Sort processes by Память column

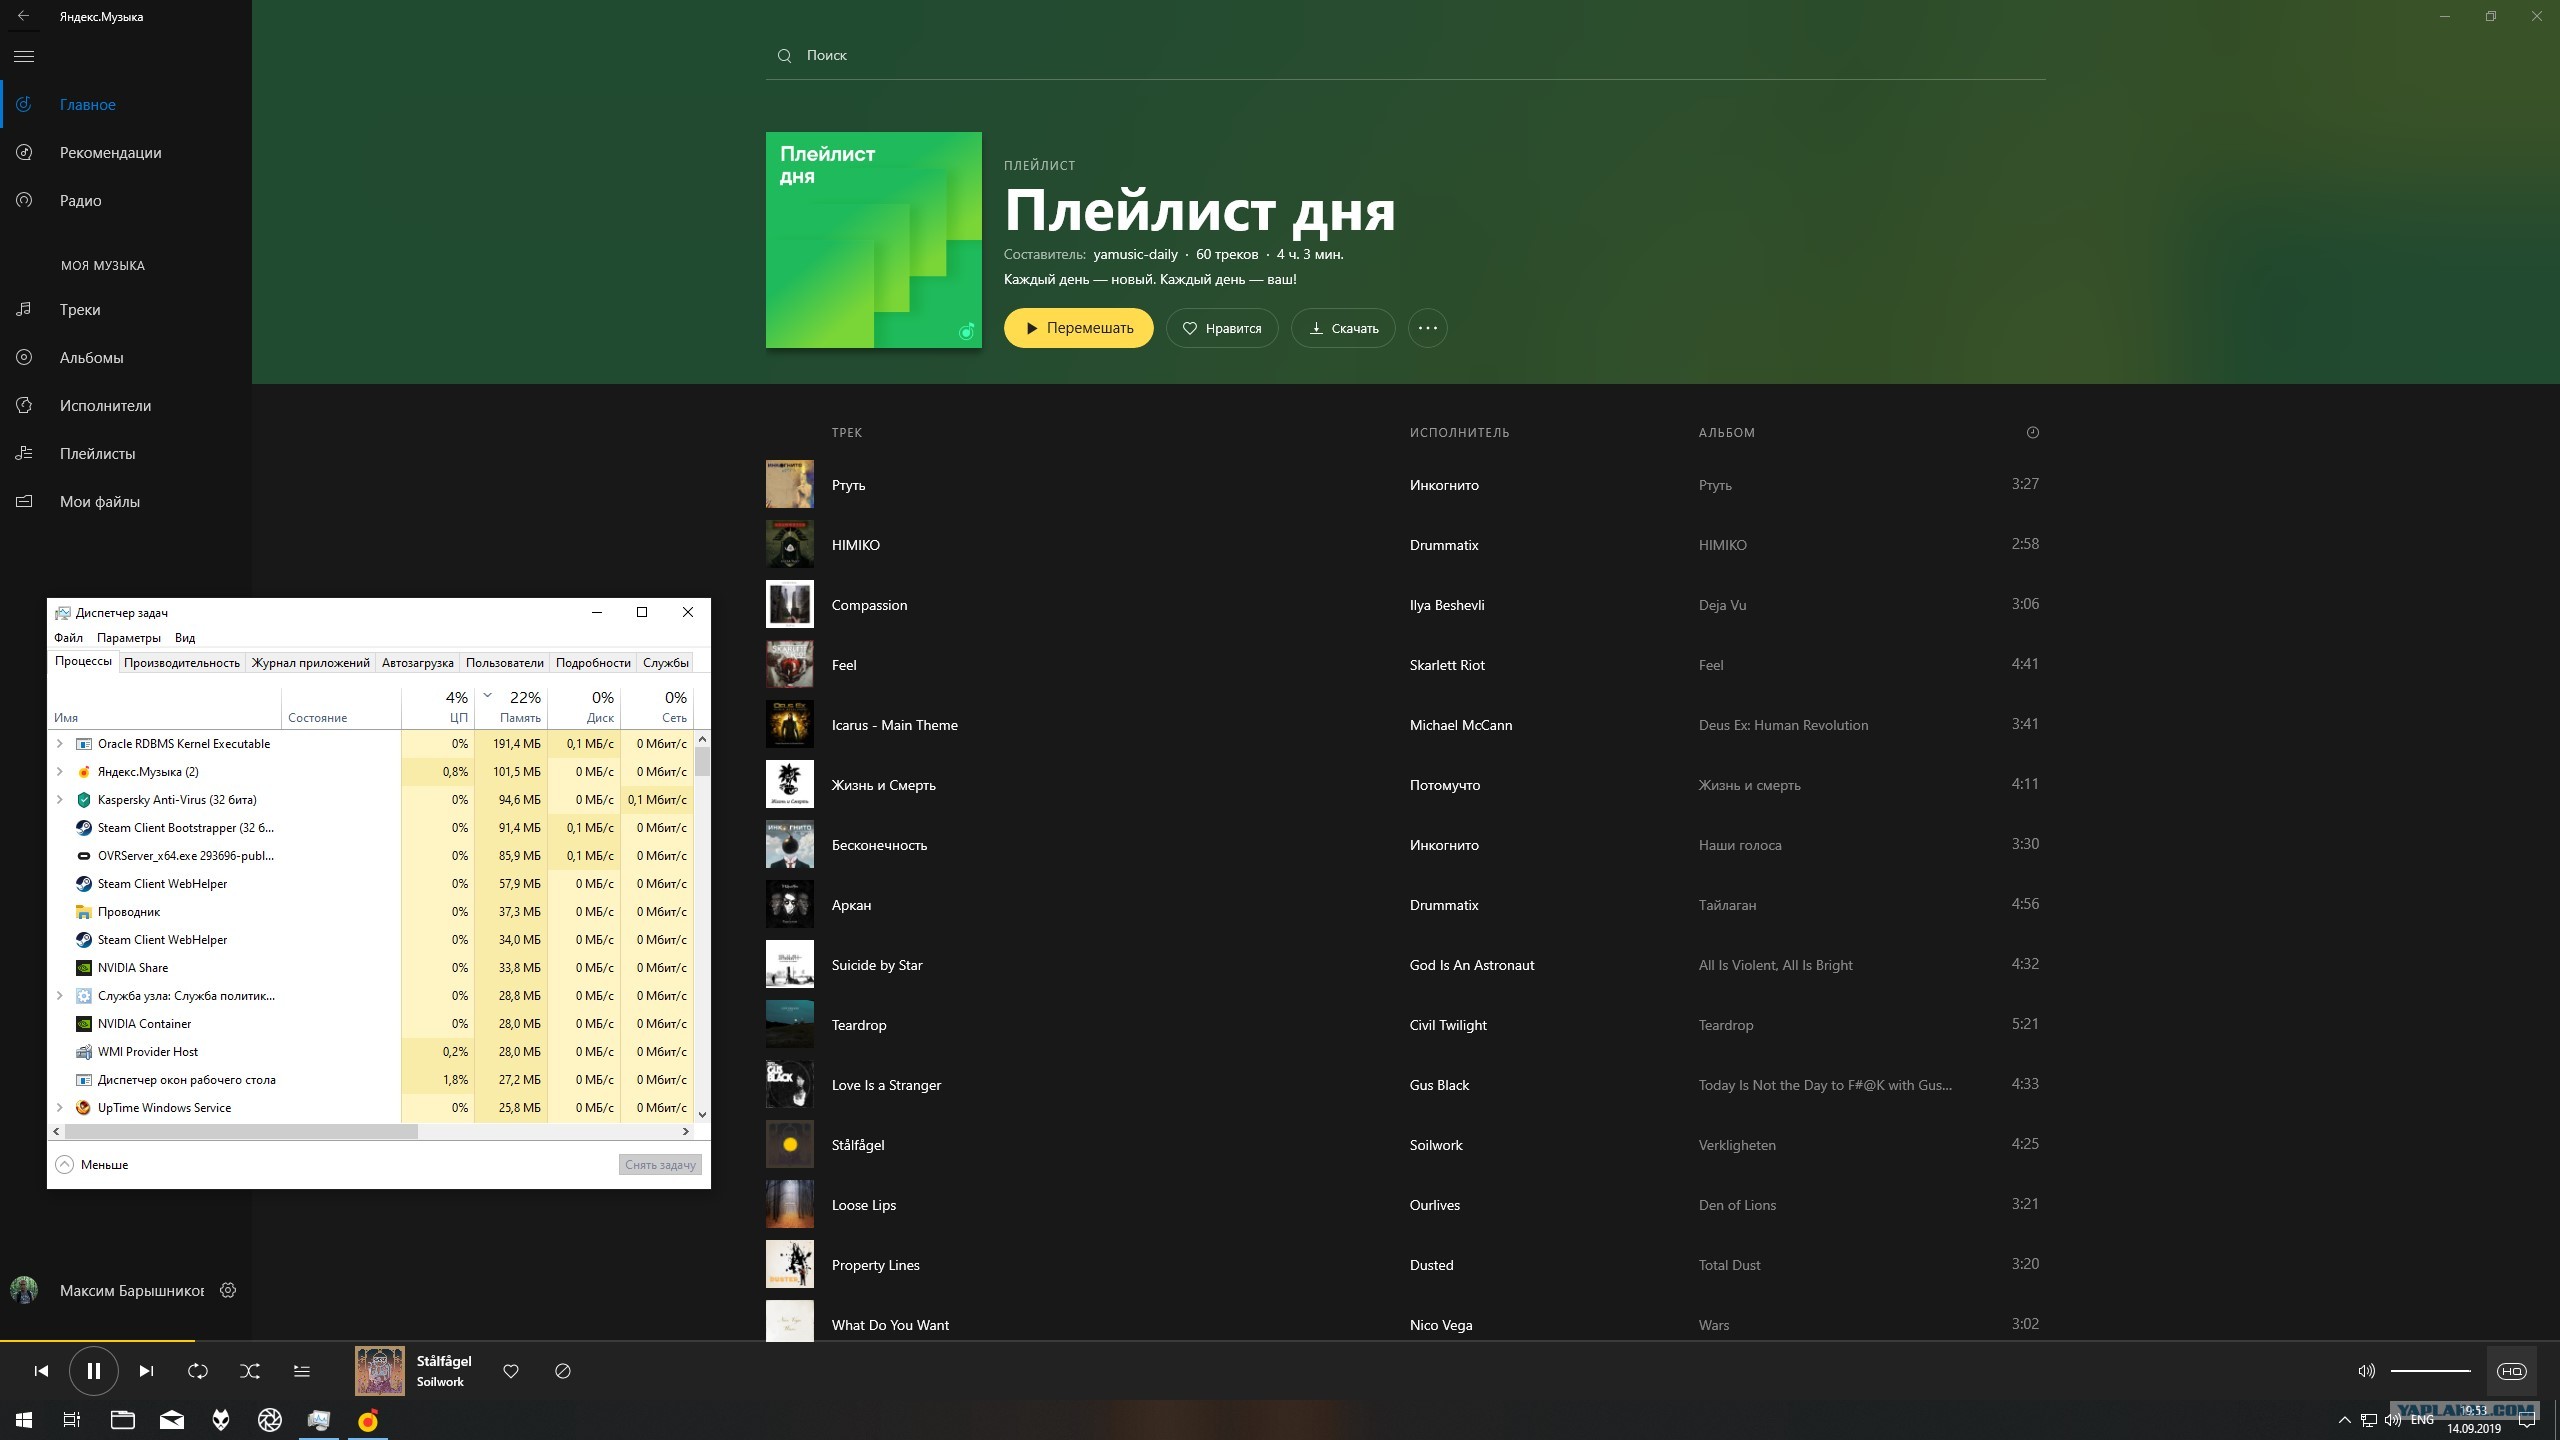click(511, 706)
